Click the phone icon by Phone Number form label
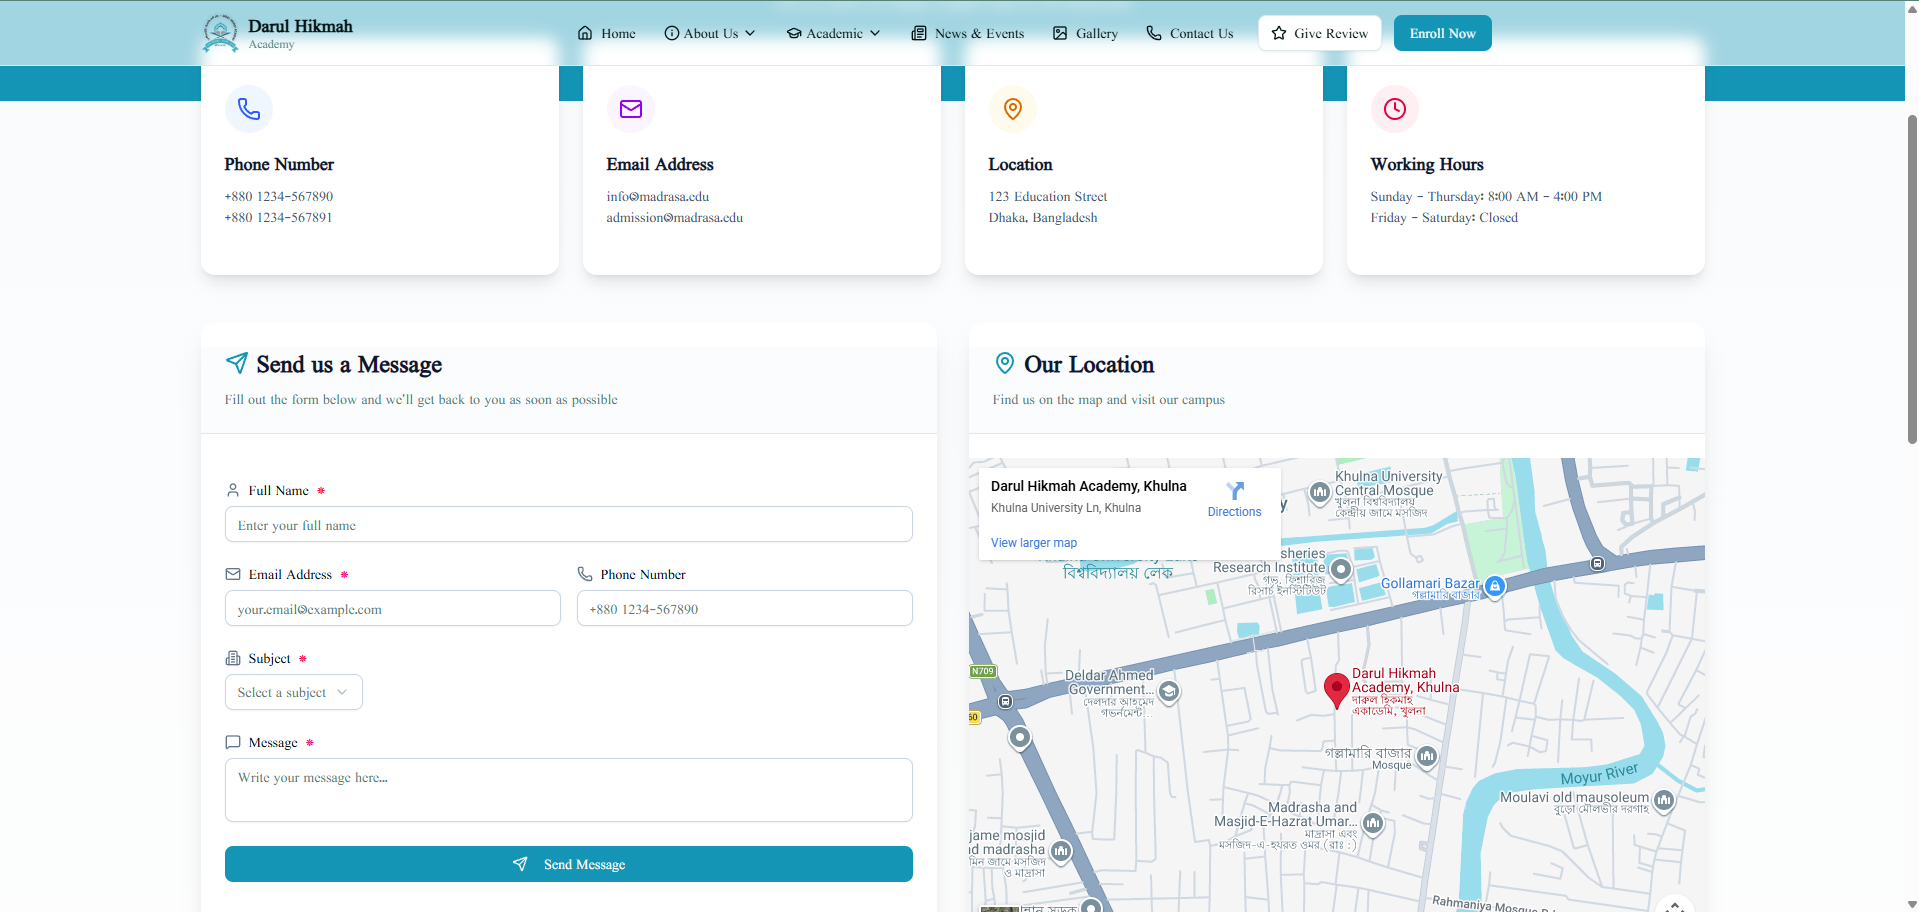Viewport: 1919px width, 912px height. [585, 574]
